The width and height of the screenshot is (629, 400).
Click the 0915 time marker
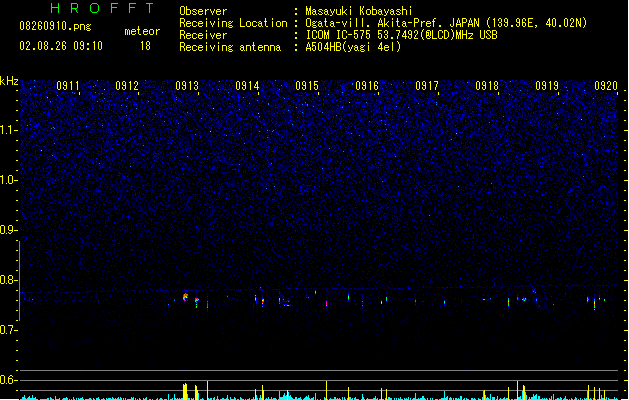(x=307, y=86)
